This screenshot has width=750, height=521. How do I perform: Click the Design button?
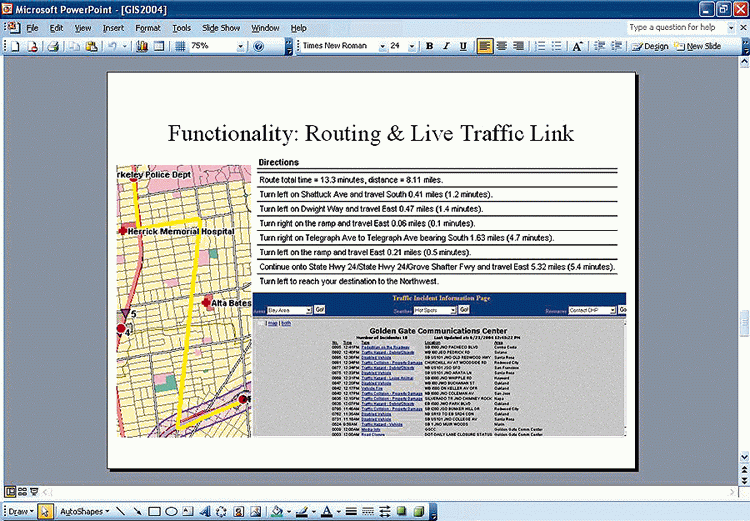pyautogui.click(x=650, y=46)
